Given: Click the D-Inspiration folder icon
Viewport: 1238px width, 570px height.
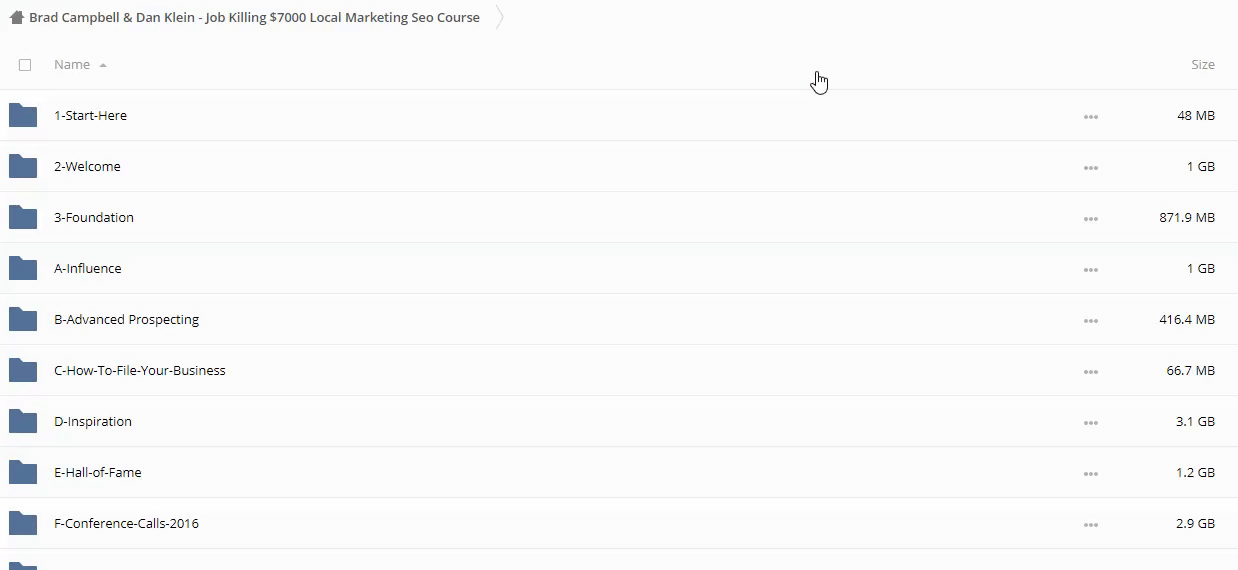Looking at the screenshot, I should 23,421.
